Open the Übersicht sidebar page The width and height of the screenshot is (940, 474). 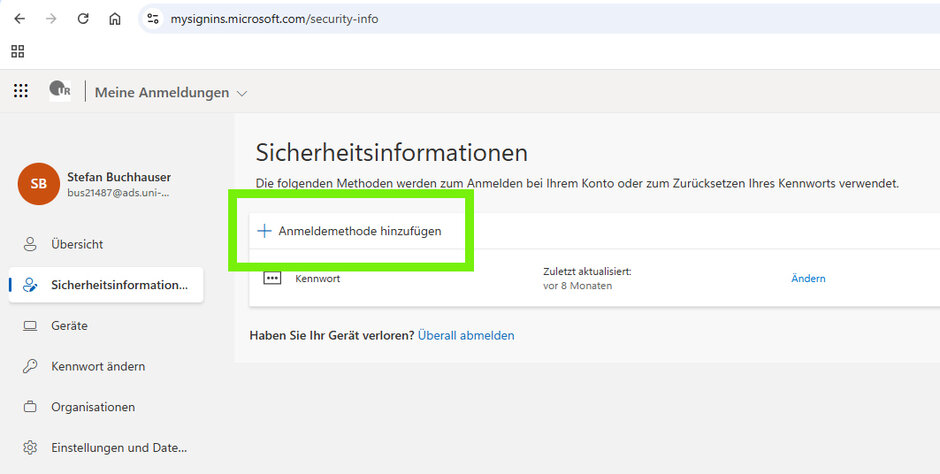coord(77,244)
